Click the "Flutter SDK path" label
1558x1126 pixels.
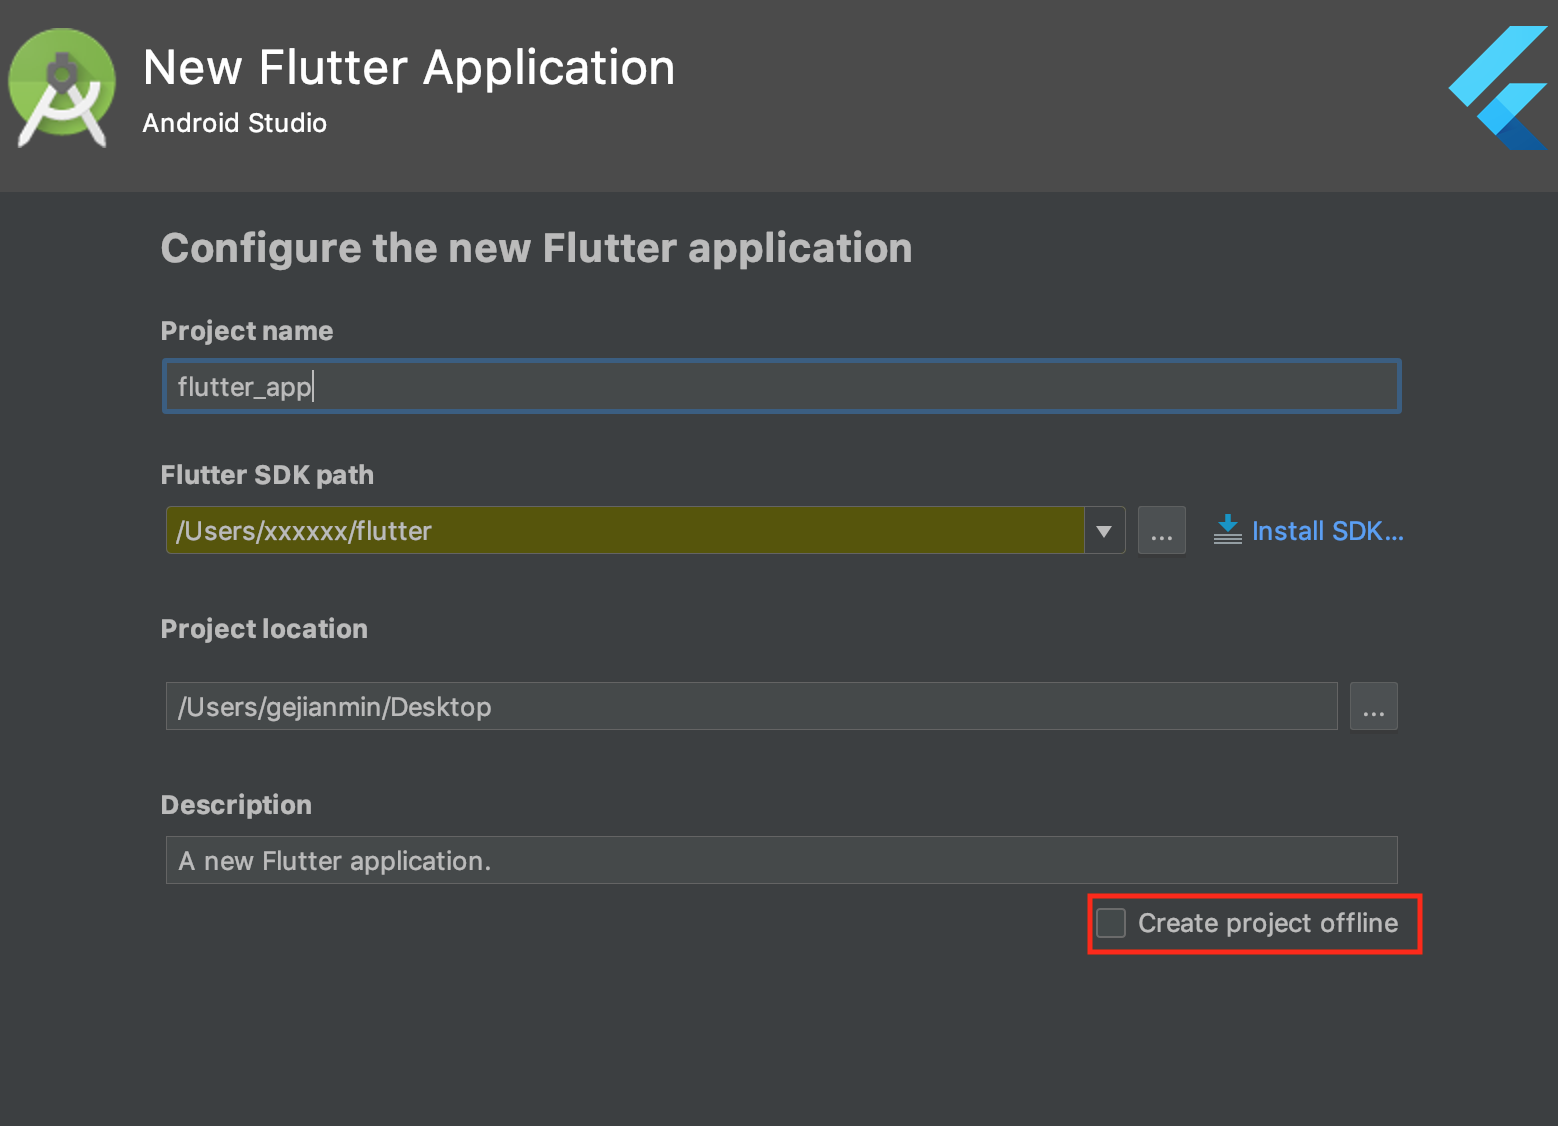267,475
